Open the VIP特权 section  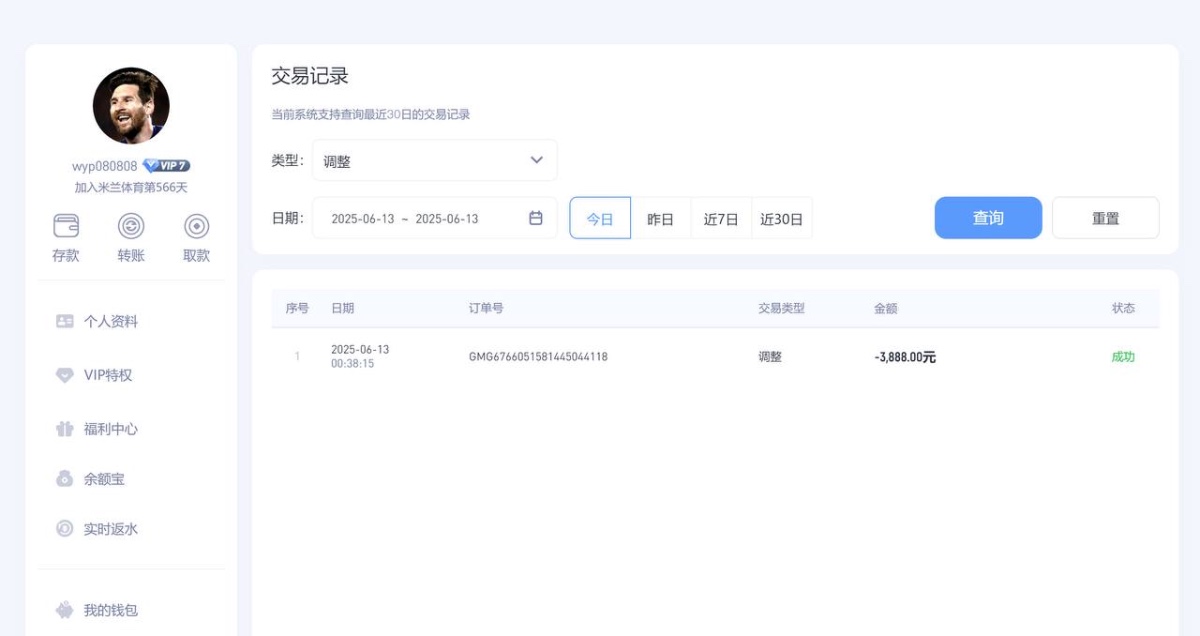[103, 375]
